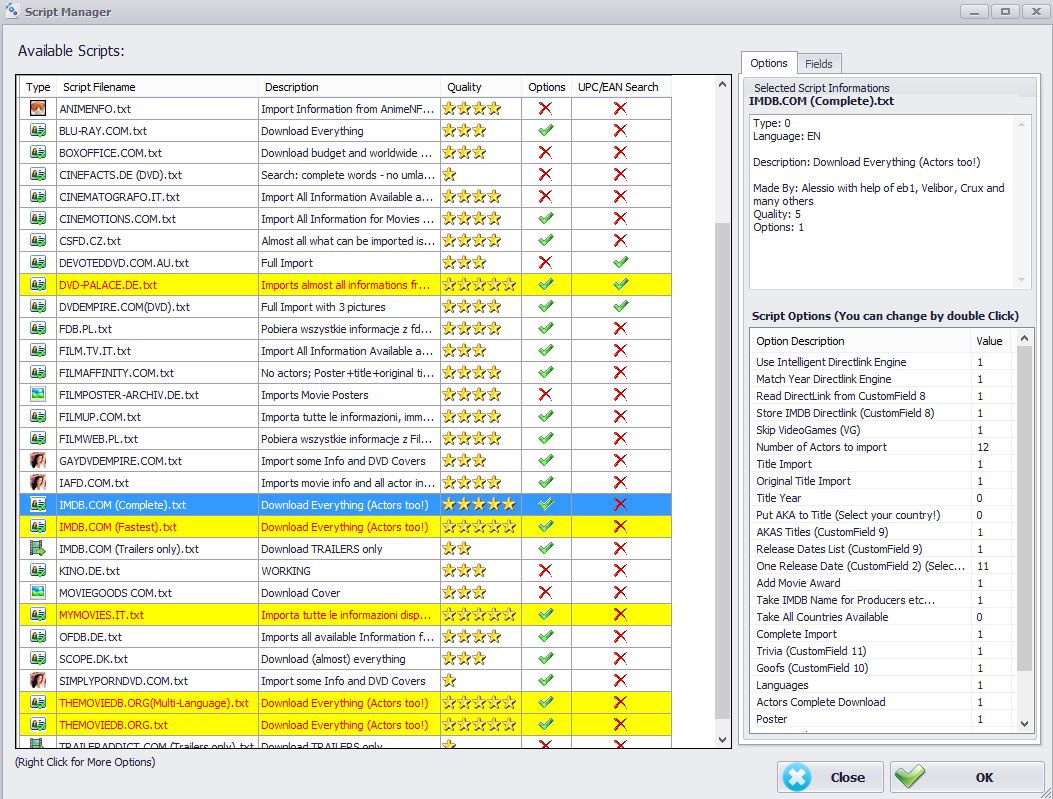Image resolution: width=1053 pixels, height=799 pixels.
Task: Click the UPC/EAN checkmark for DEVOTEDDVD.COM.AU.txt
Action: [621, 262]
